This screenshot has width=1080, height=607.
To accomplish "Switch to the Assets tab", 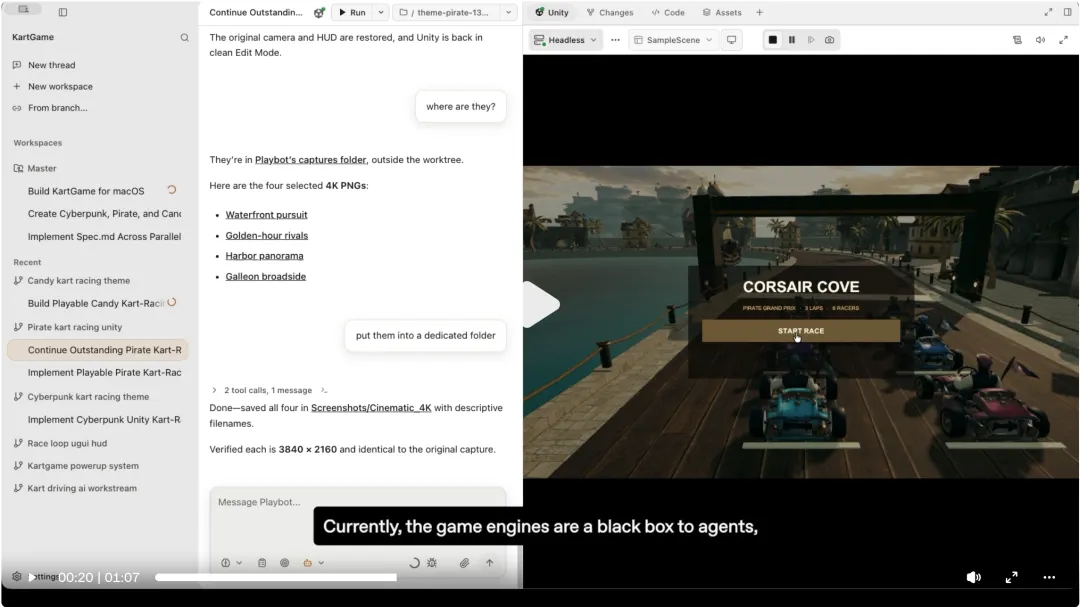I will click(722, 12).
